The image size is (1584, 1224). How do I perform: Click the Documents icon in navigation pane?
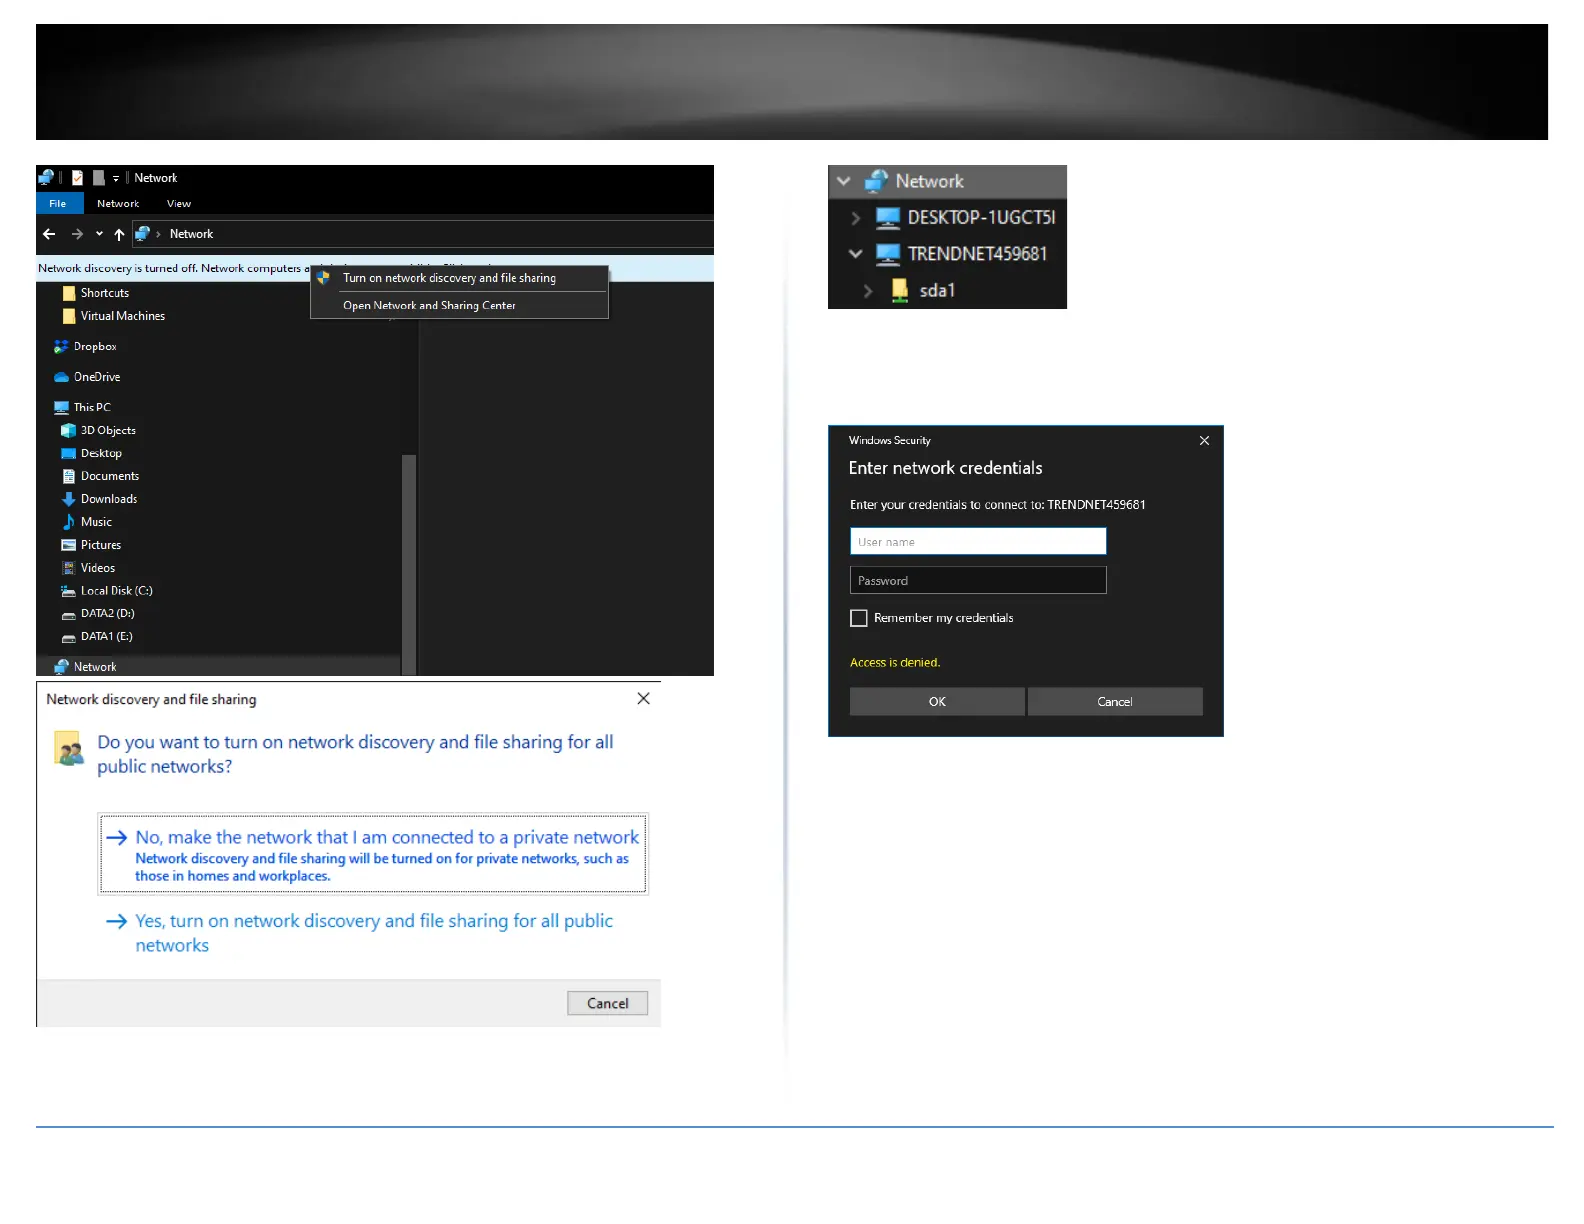(x=69, y=476)
